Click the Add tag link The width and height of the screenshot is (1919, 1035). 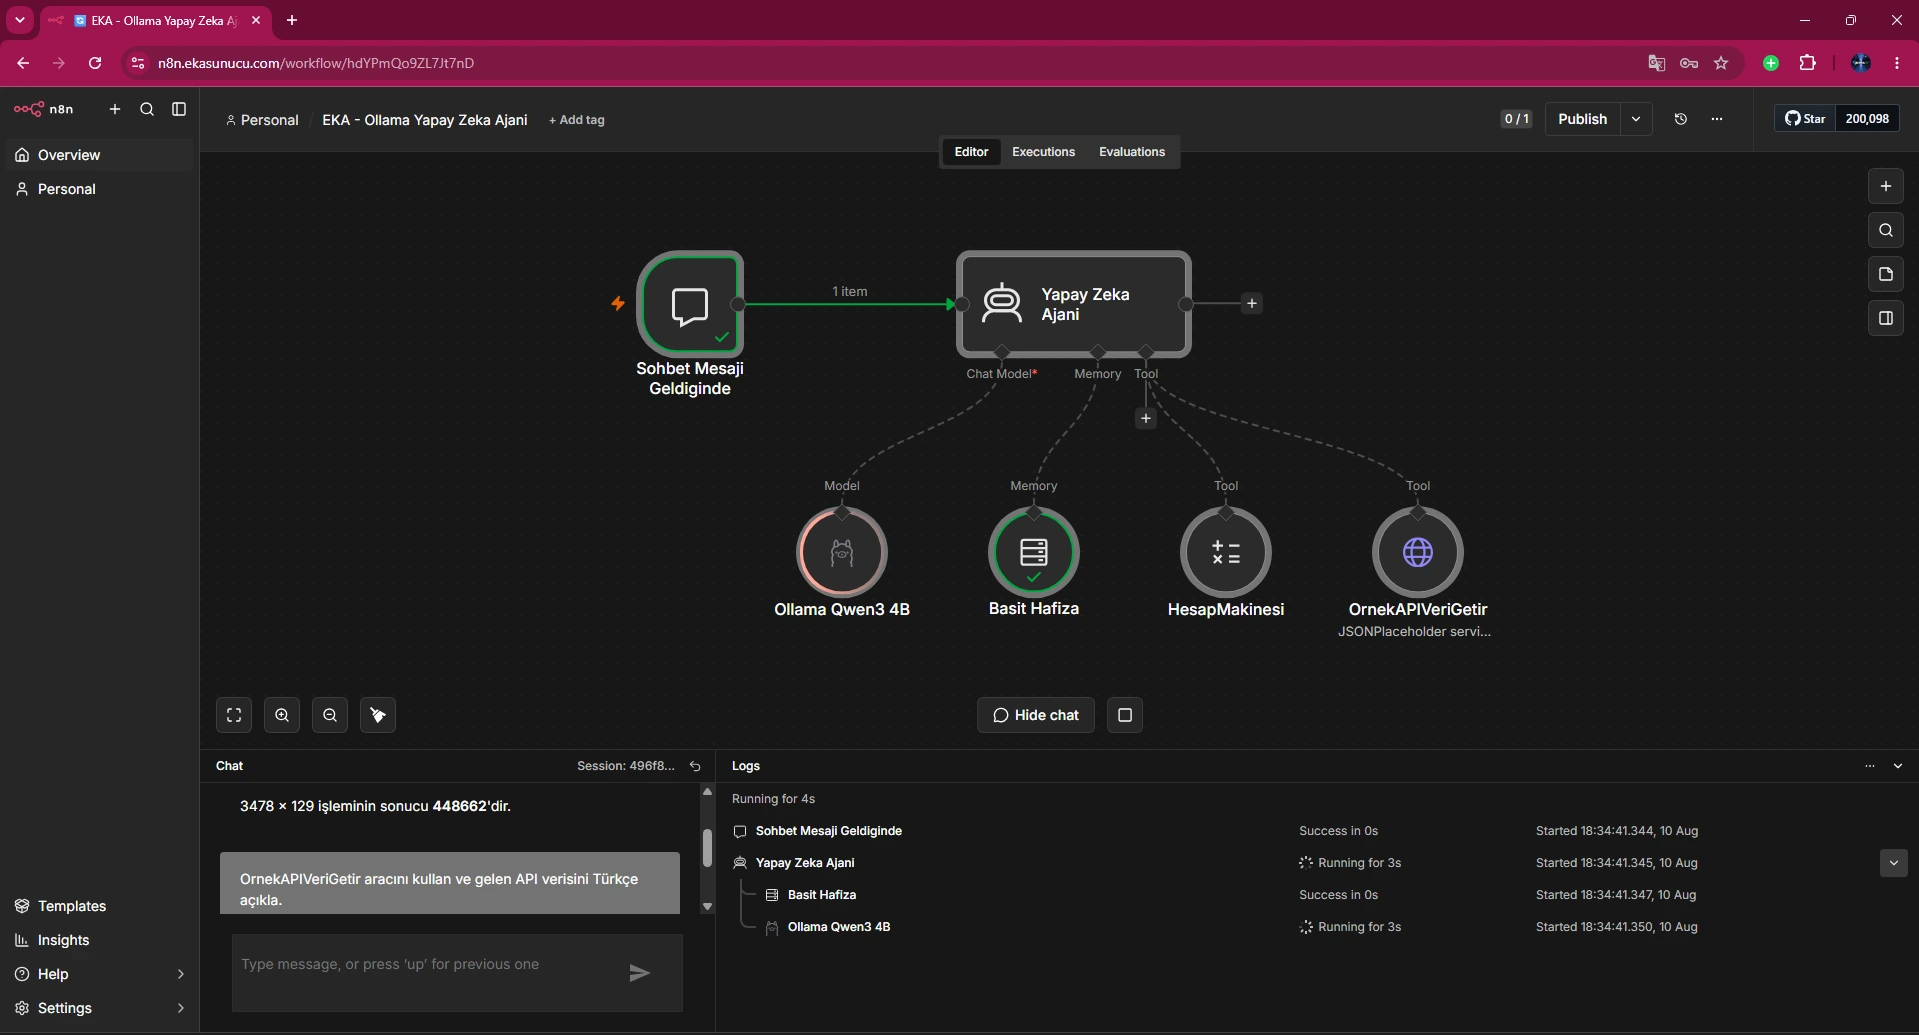[577, 120]
